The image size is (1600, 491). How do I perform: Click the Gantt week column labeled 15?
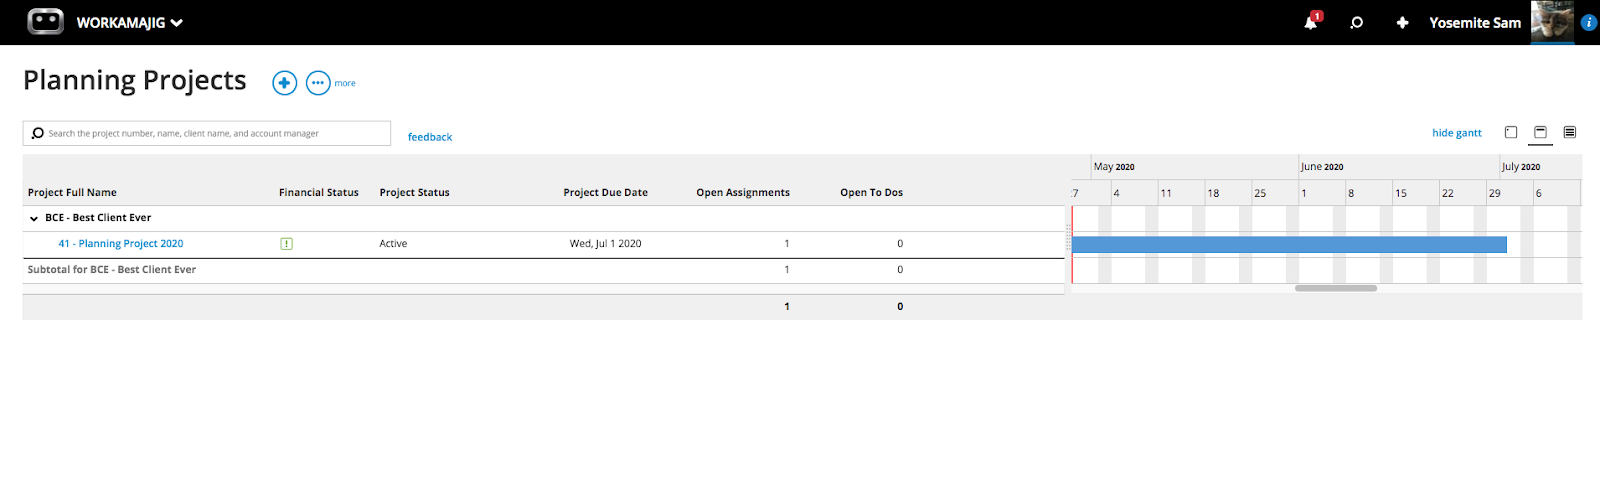tap(1416, 193)
